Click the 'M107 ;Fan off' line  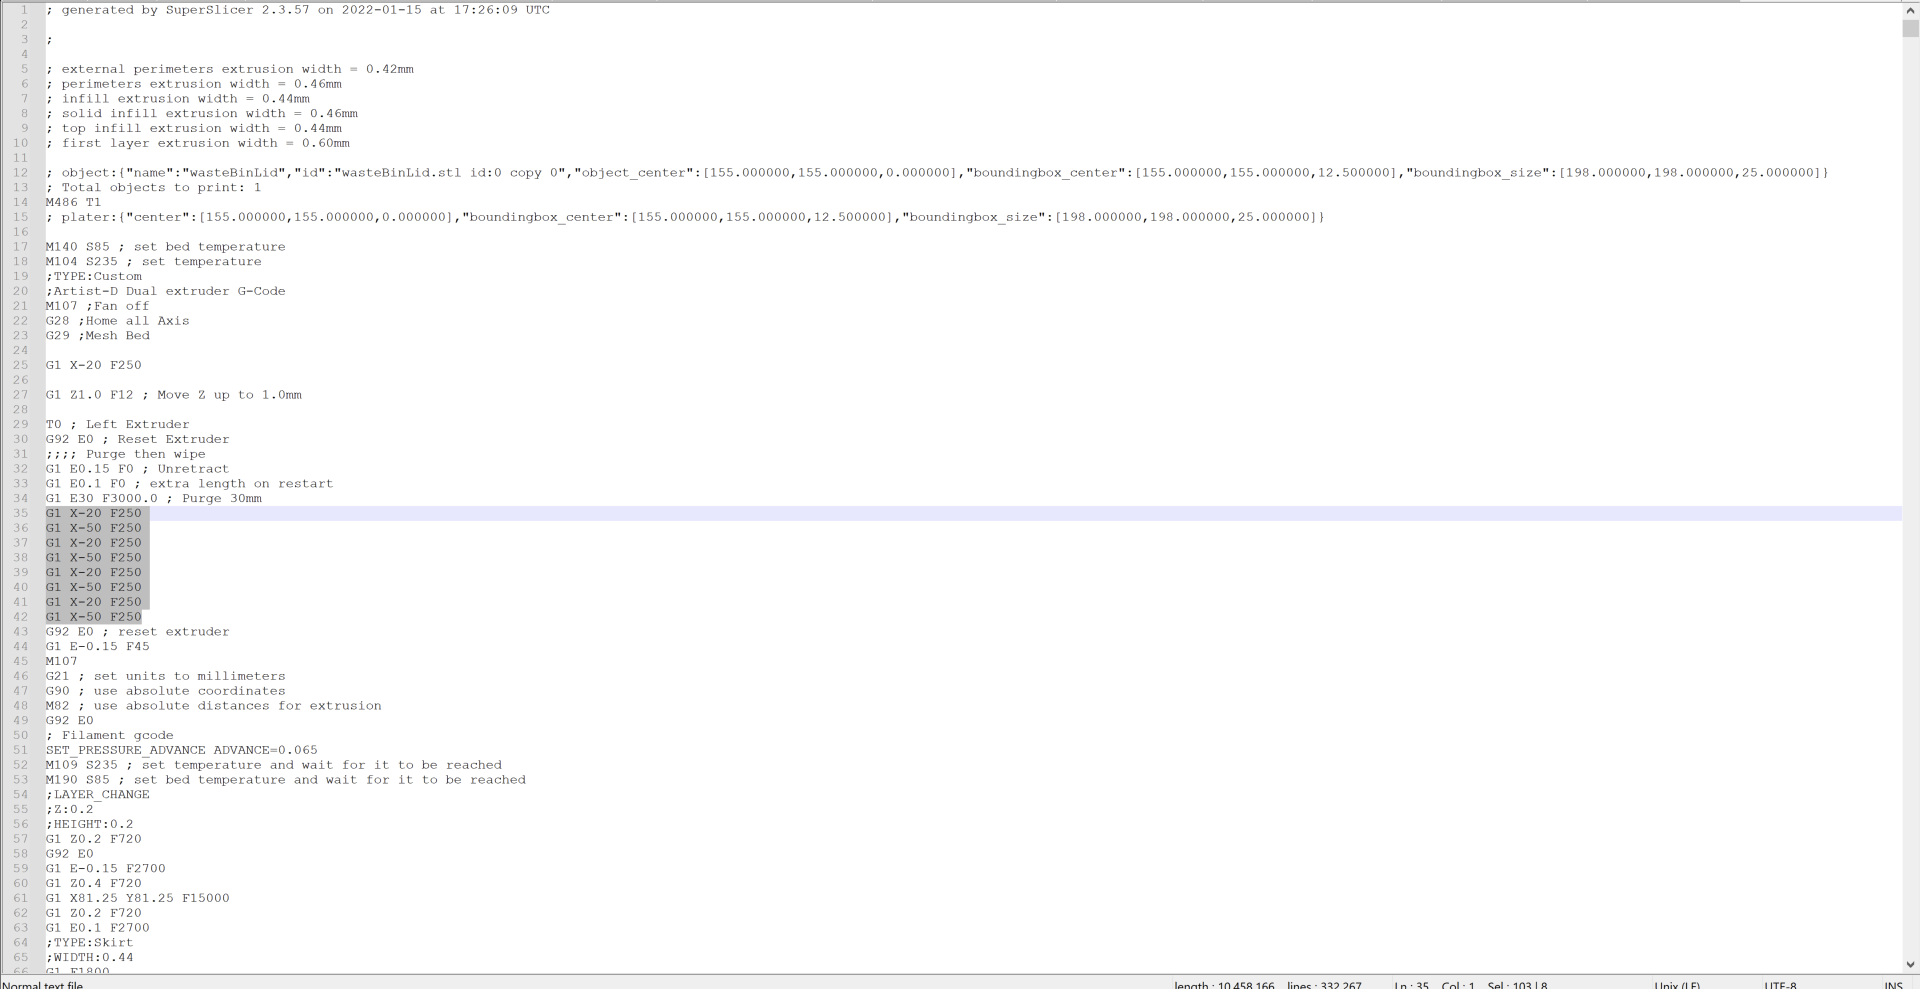tap(97, 306)
